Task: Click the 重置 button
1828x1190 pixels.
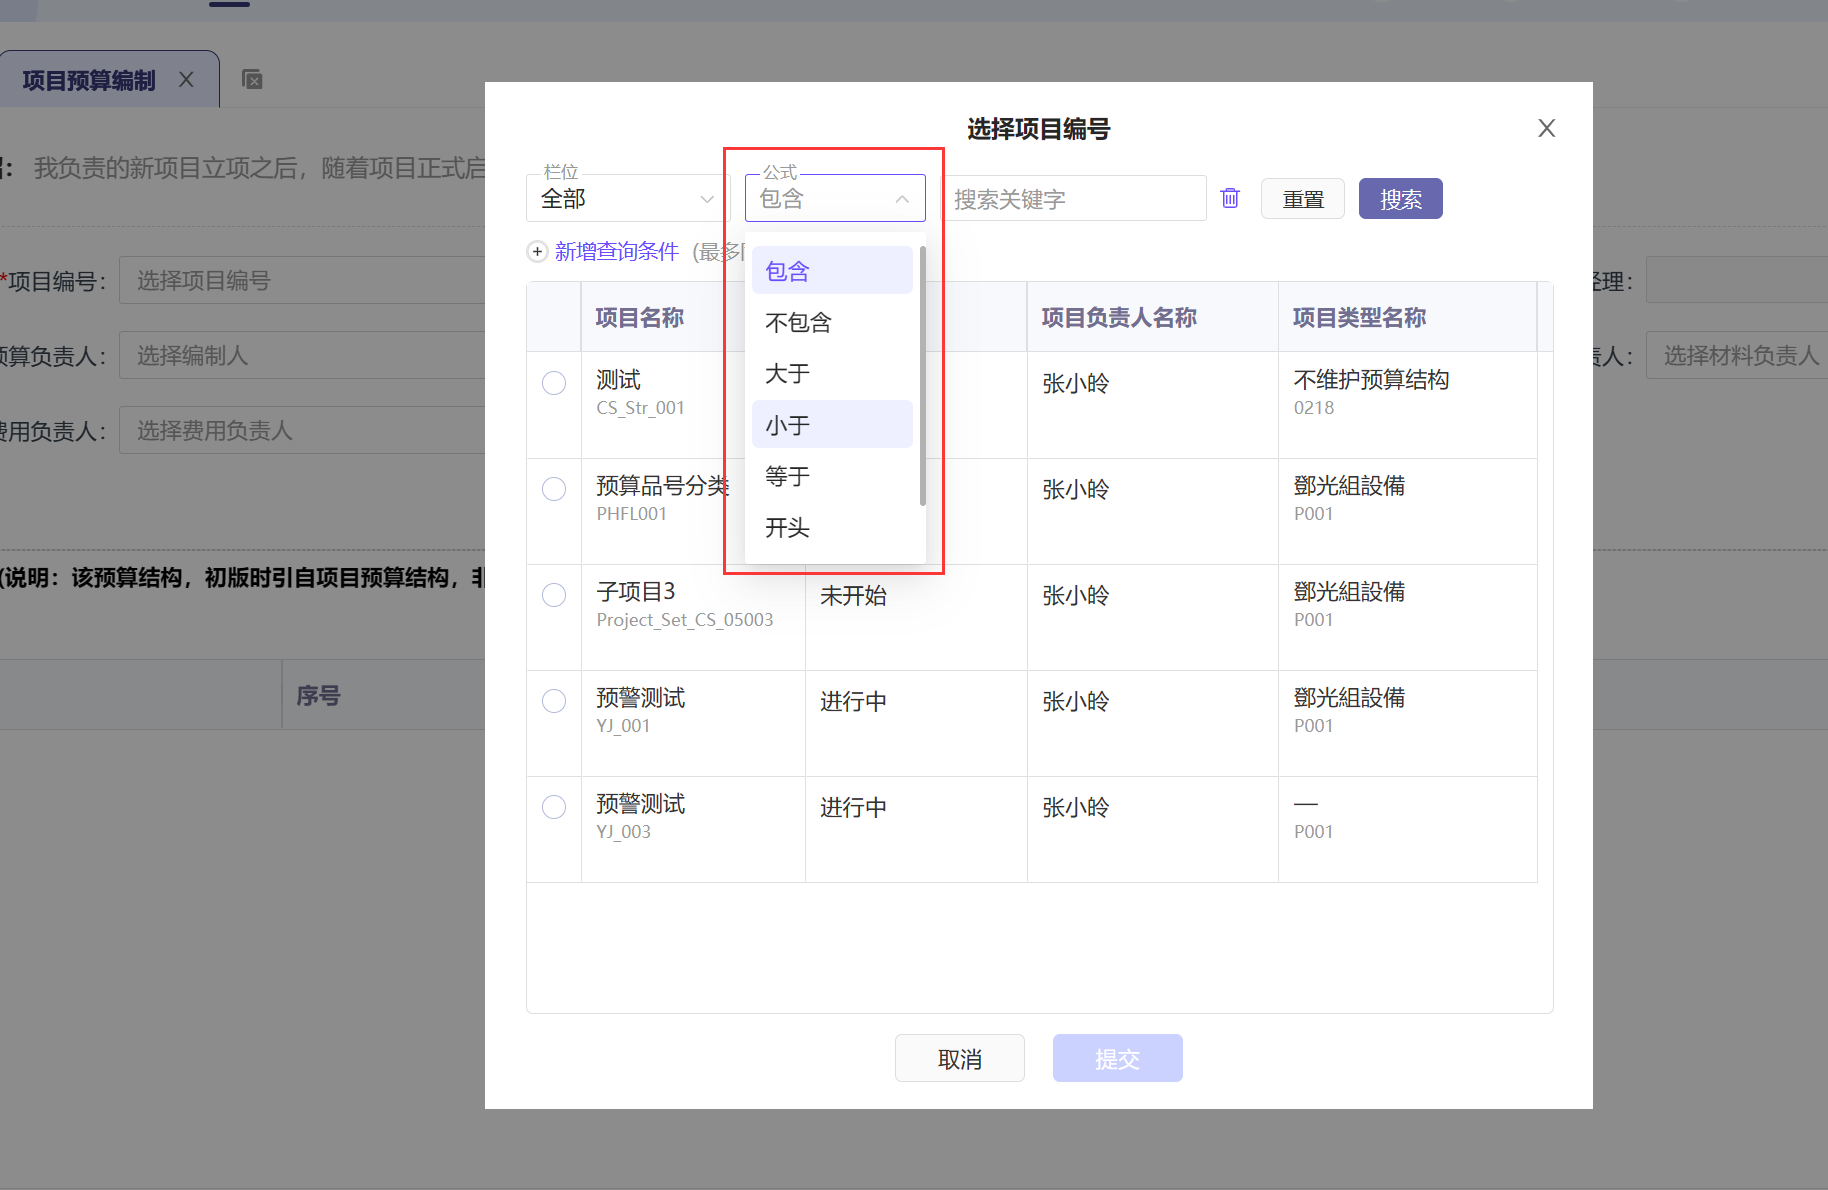Action: click(1302, 199)
